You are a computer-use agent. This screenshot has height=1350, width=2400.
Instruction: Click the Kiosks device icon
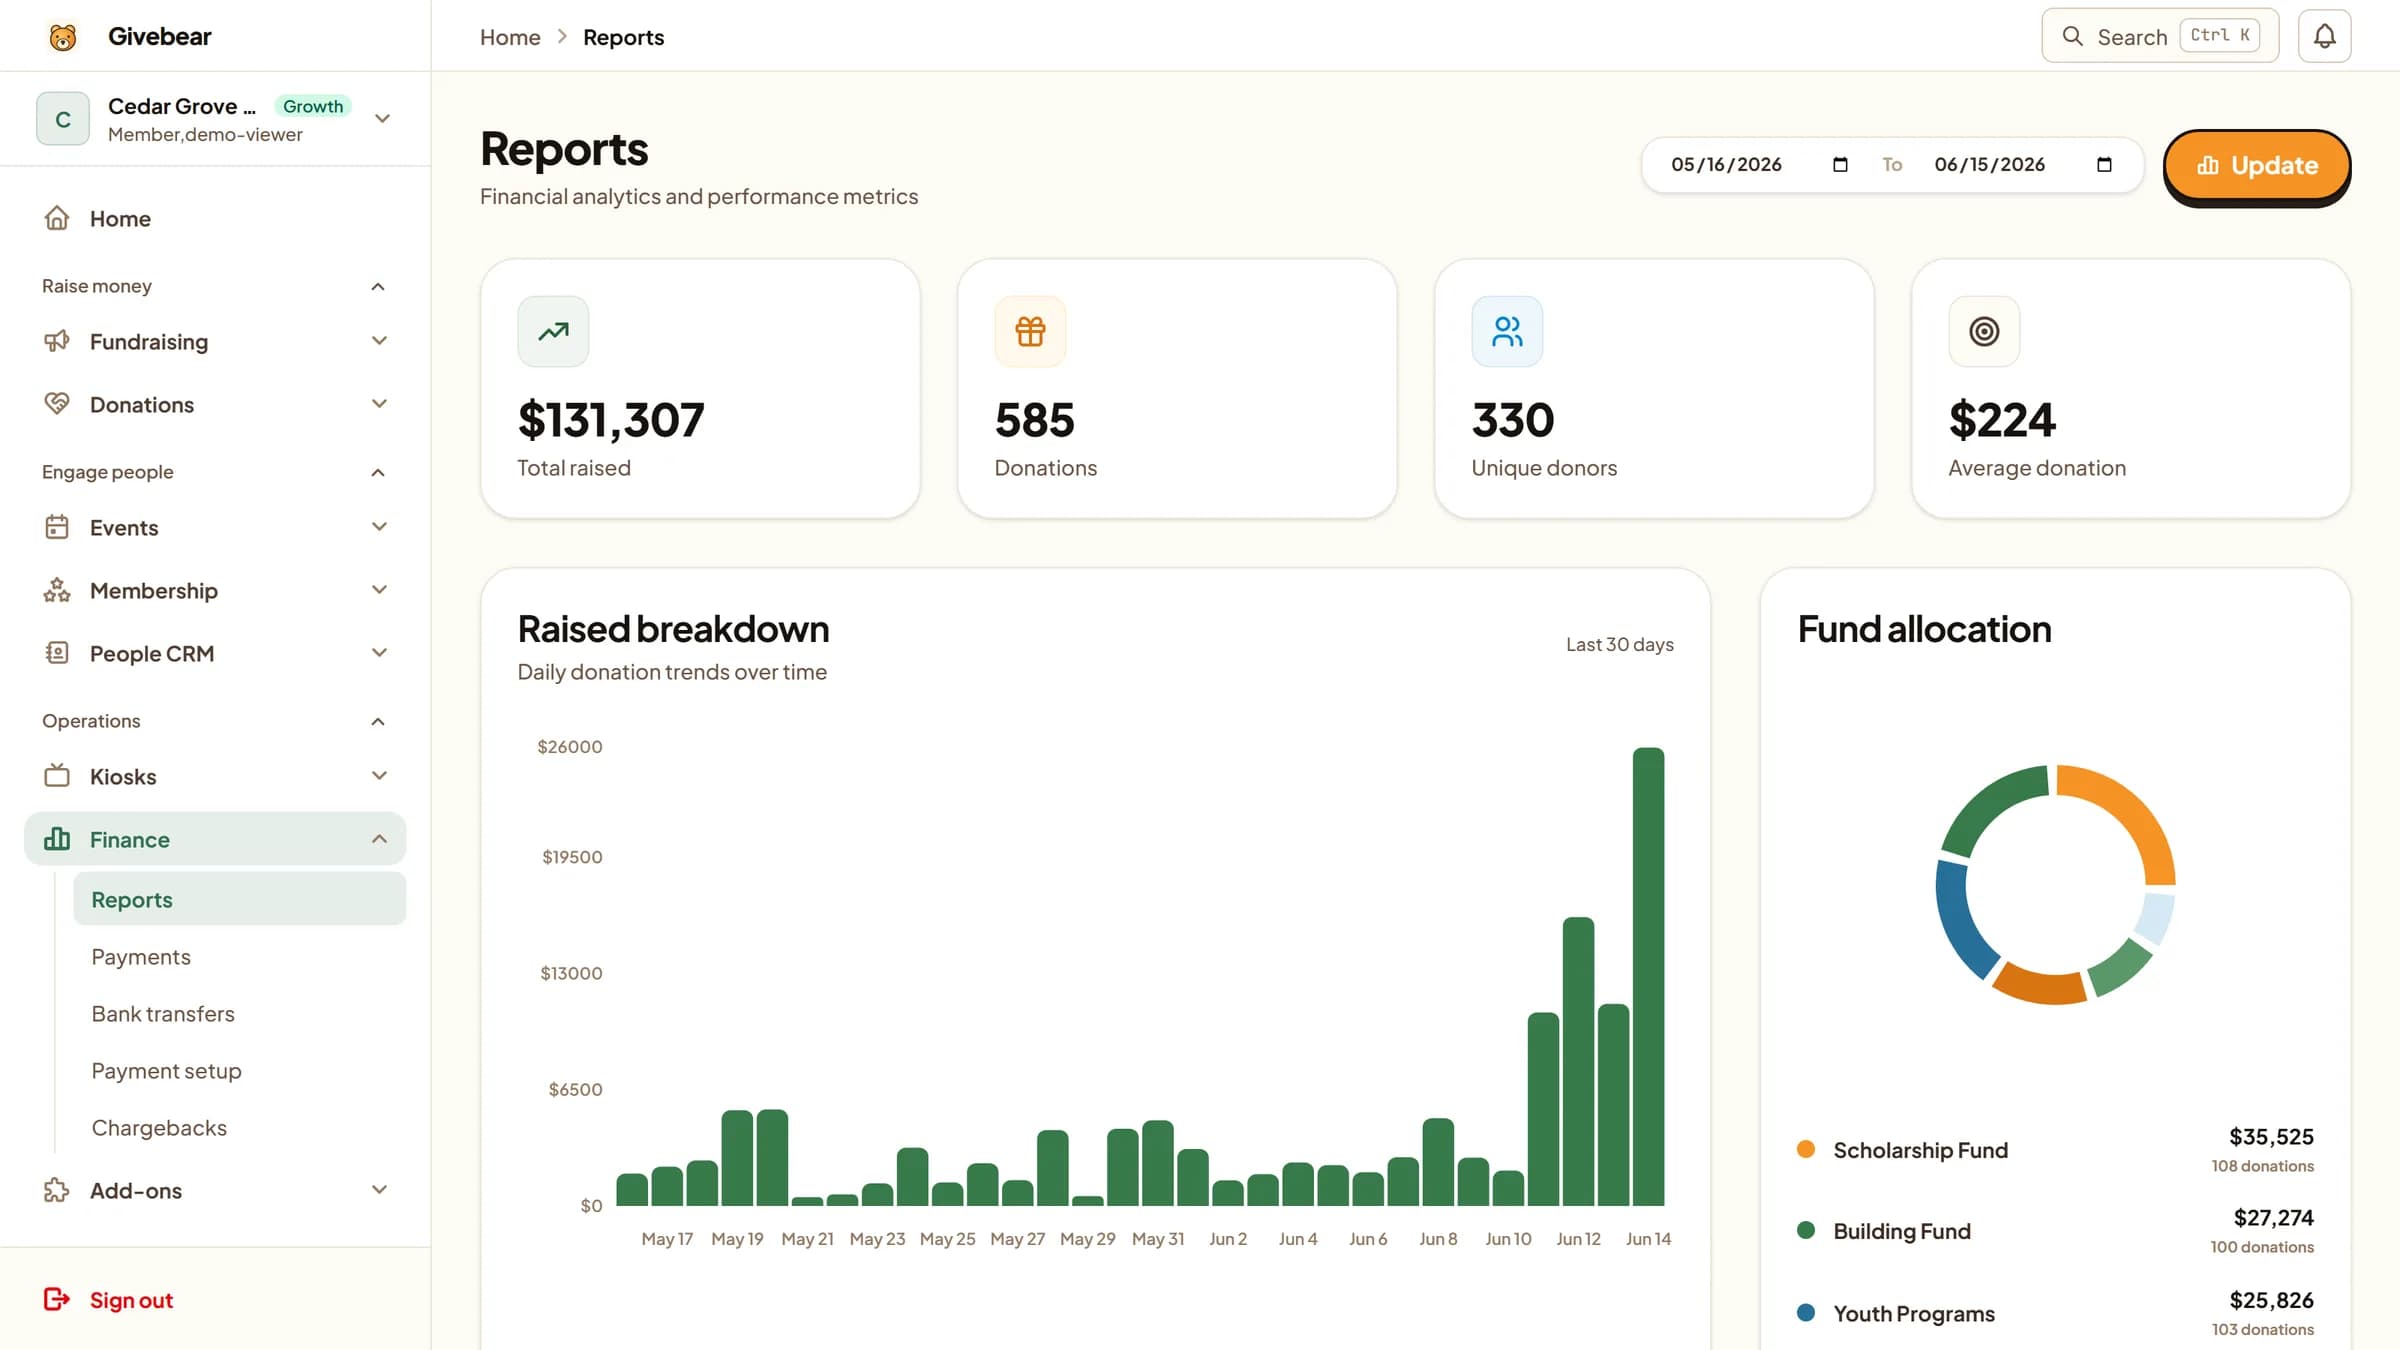[x=57, y=776]
